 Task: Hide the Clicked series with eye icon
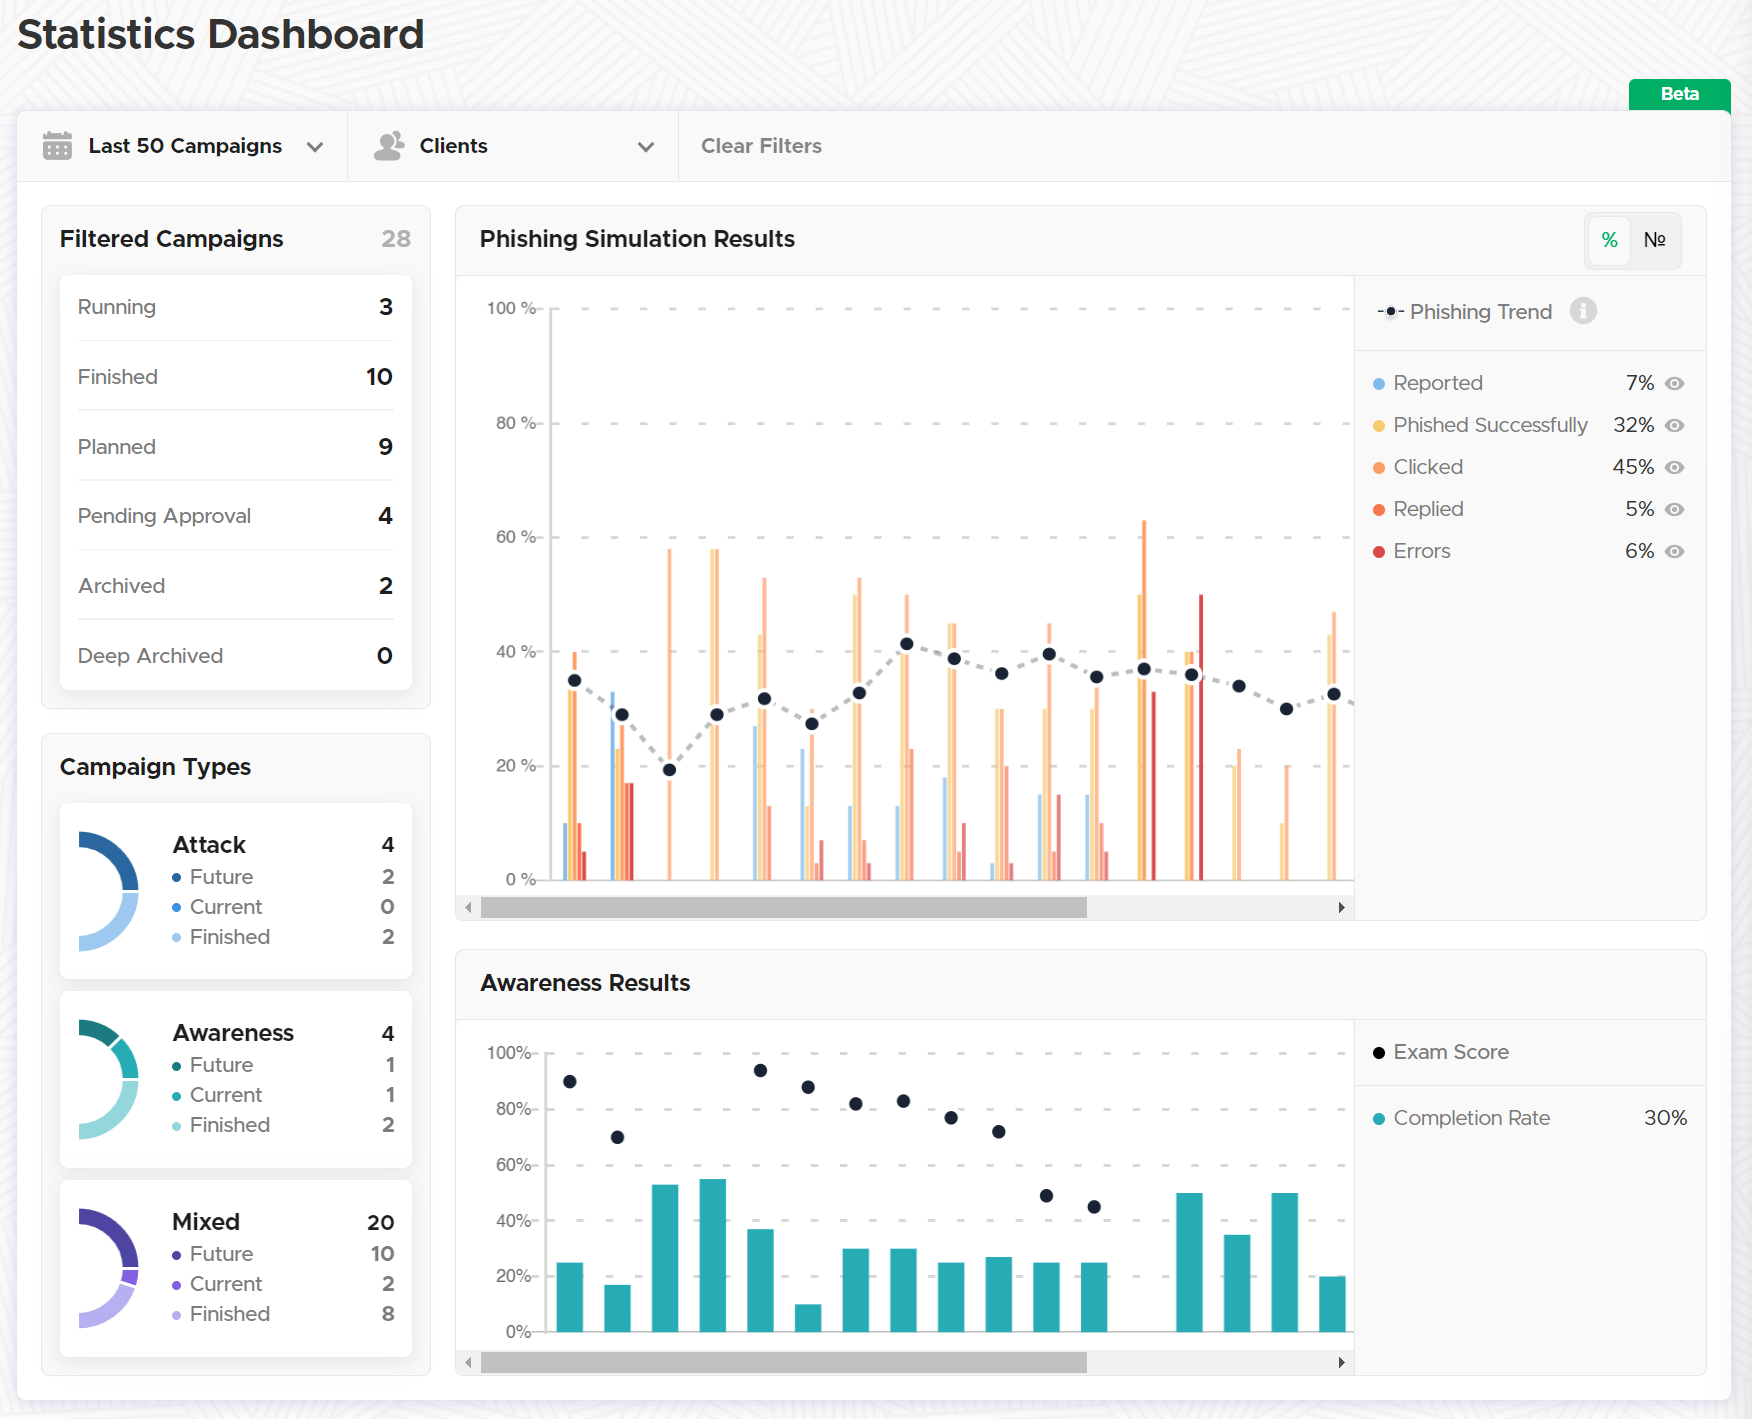click(x=1675, y=467)
